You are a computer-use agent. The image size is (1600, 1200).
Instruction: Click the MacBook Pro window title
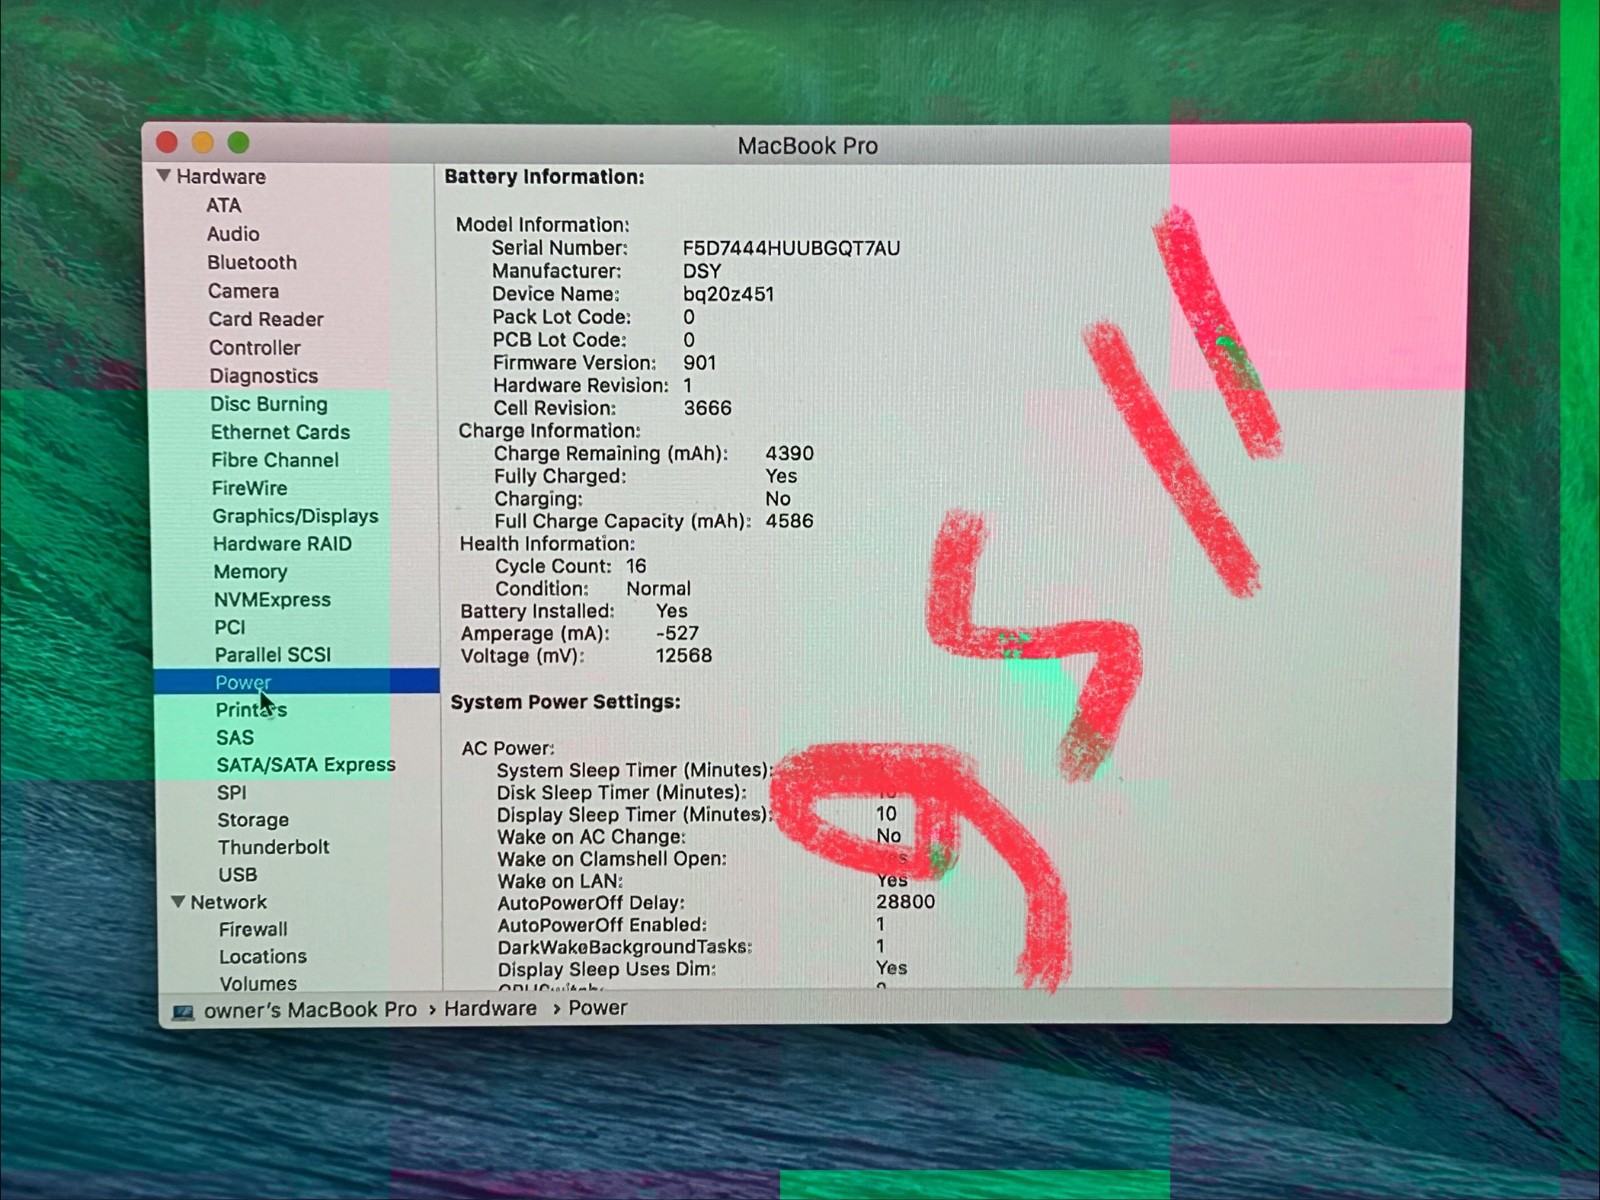pyautogui.click(x=808, y=146)
